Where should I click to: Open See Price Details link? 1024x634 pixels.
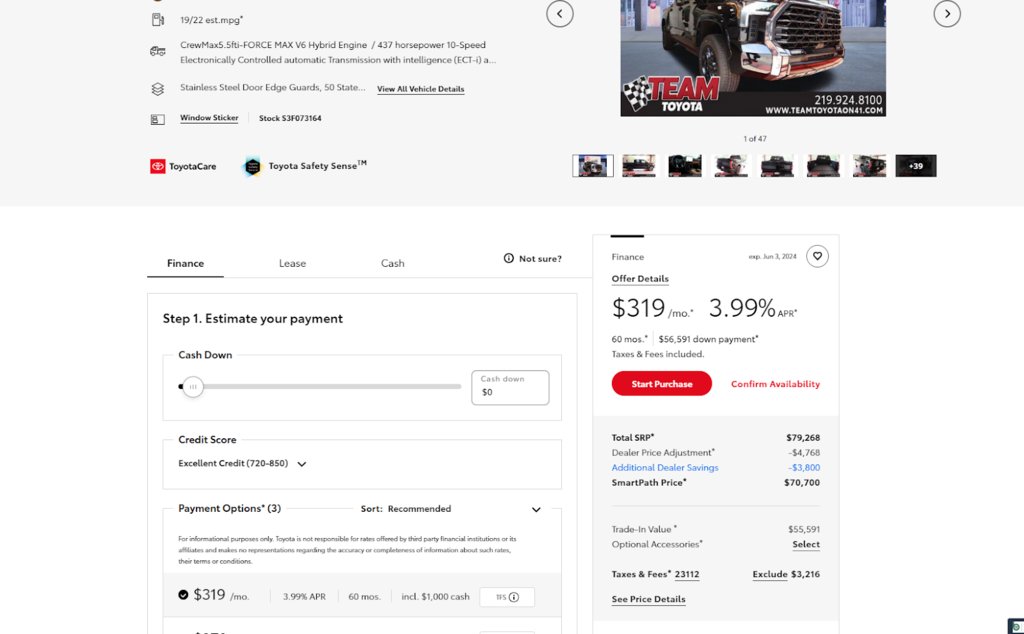(x=648, y=599)
